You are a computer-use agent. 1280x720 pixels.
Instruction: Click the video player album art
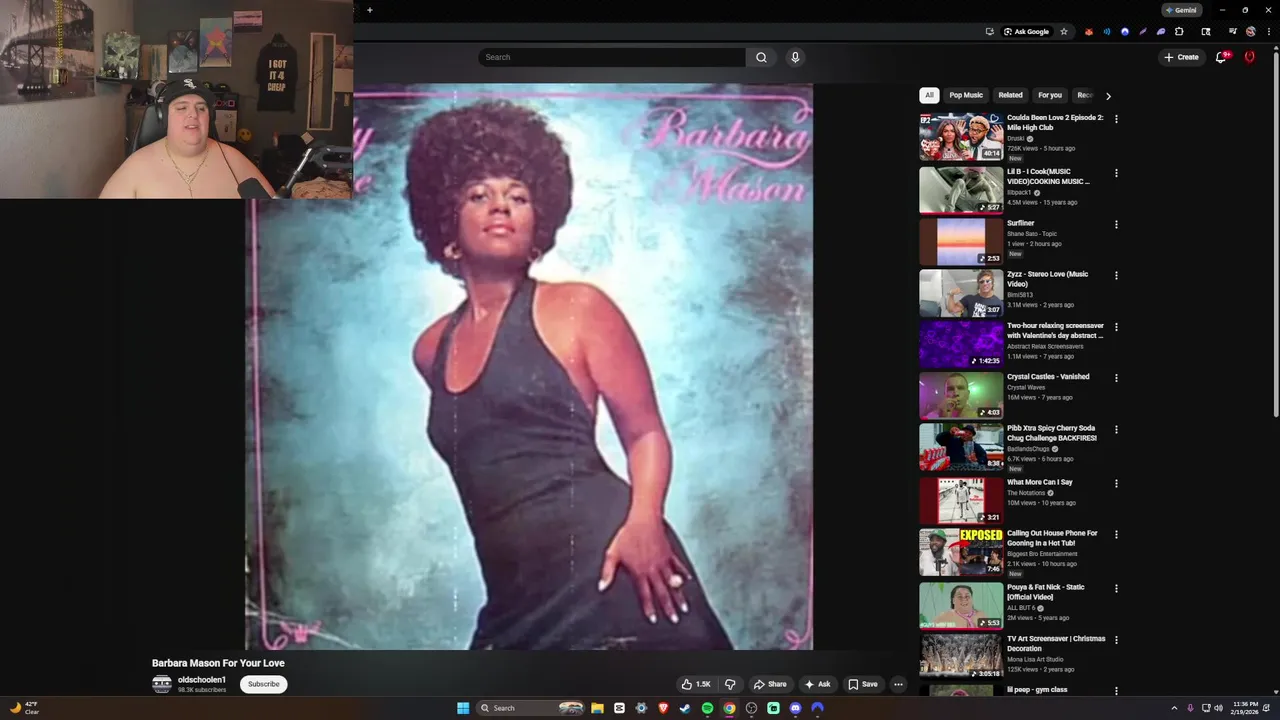coord(529,367)
